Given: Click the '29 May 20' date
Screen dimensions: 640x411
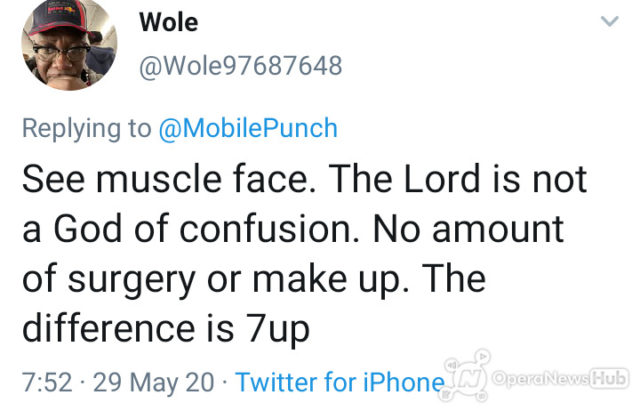Looking at the screenshot, I should (x=157, y=381).
